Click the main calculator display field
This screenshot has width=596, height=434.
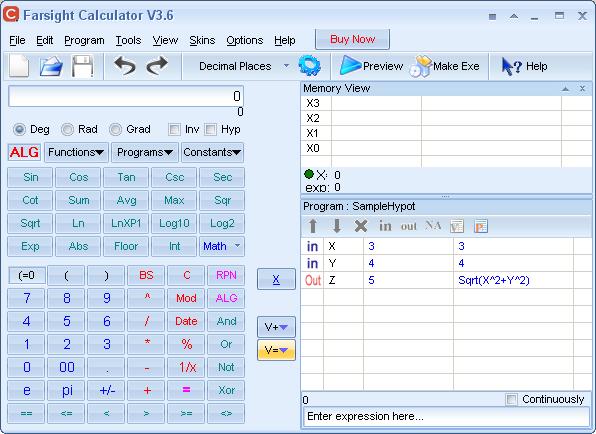(126, 96)
